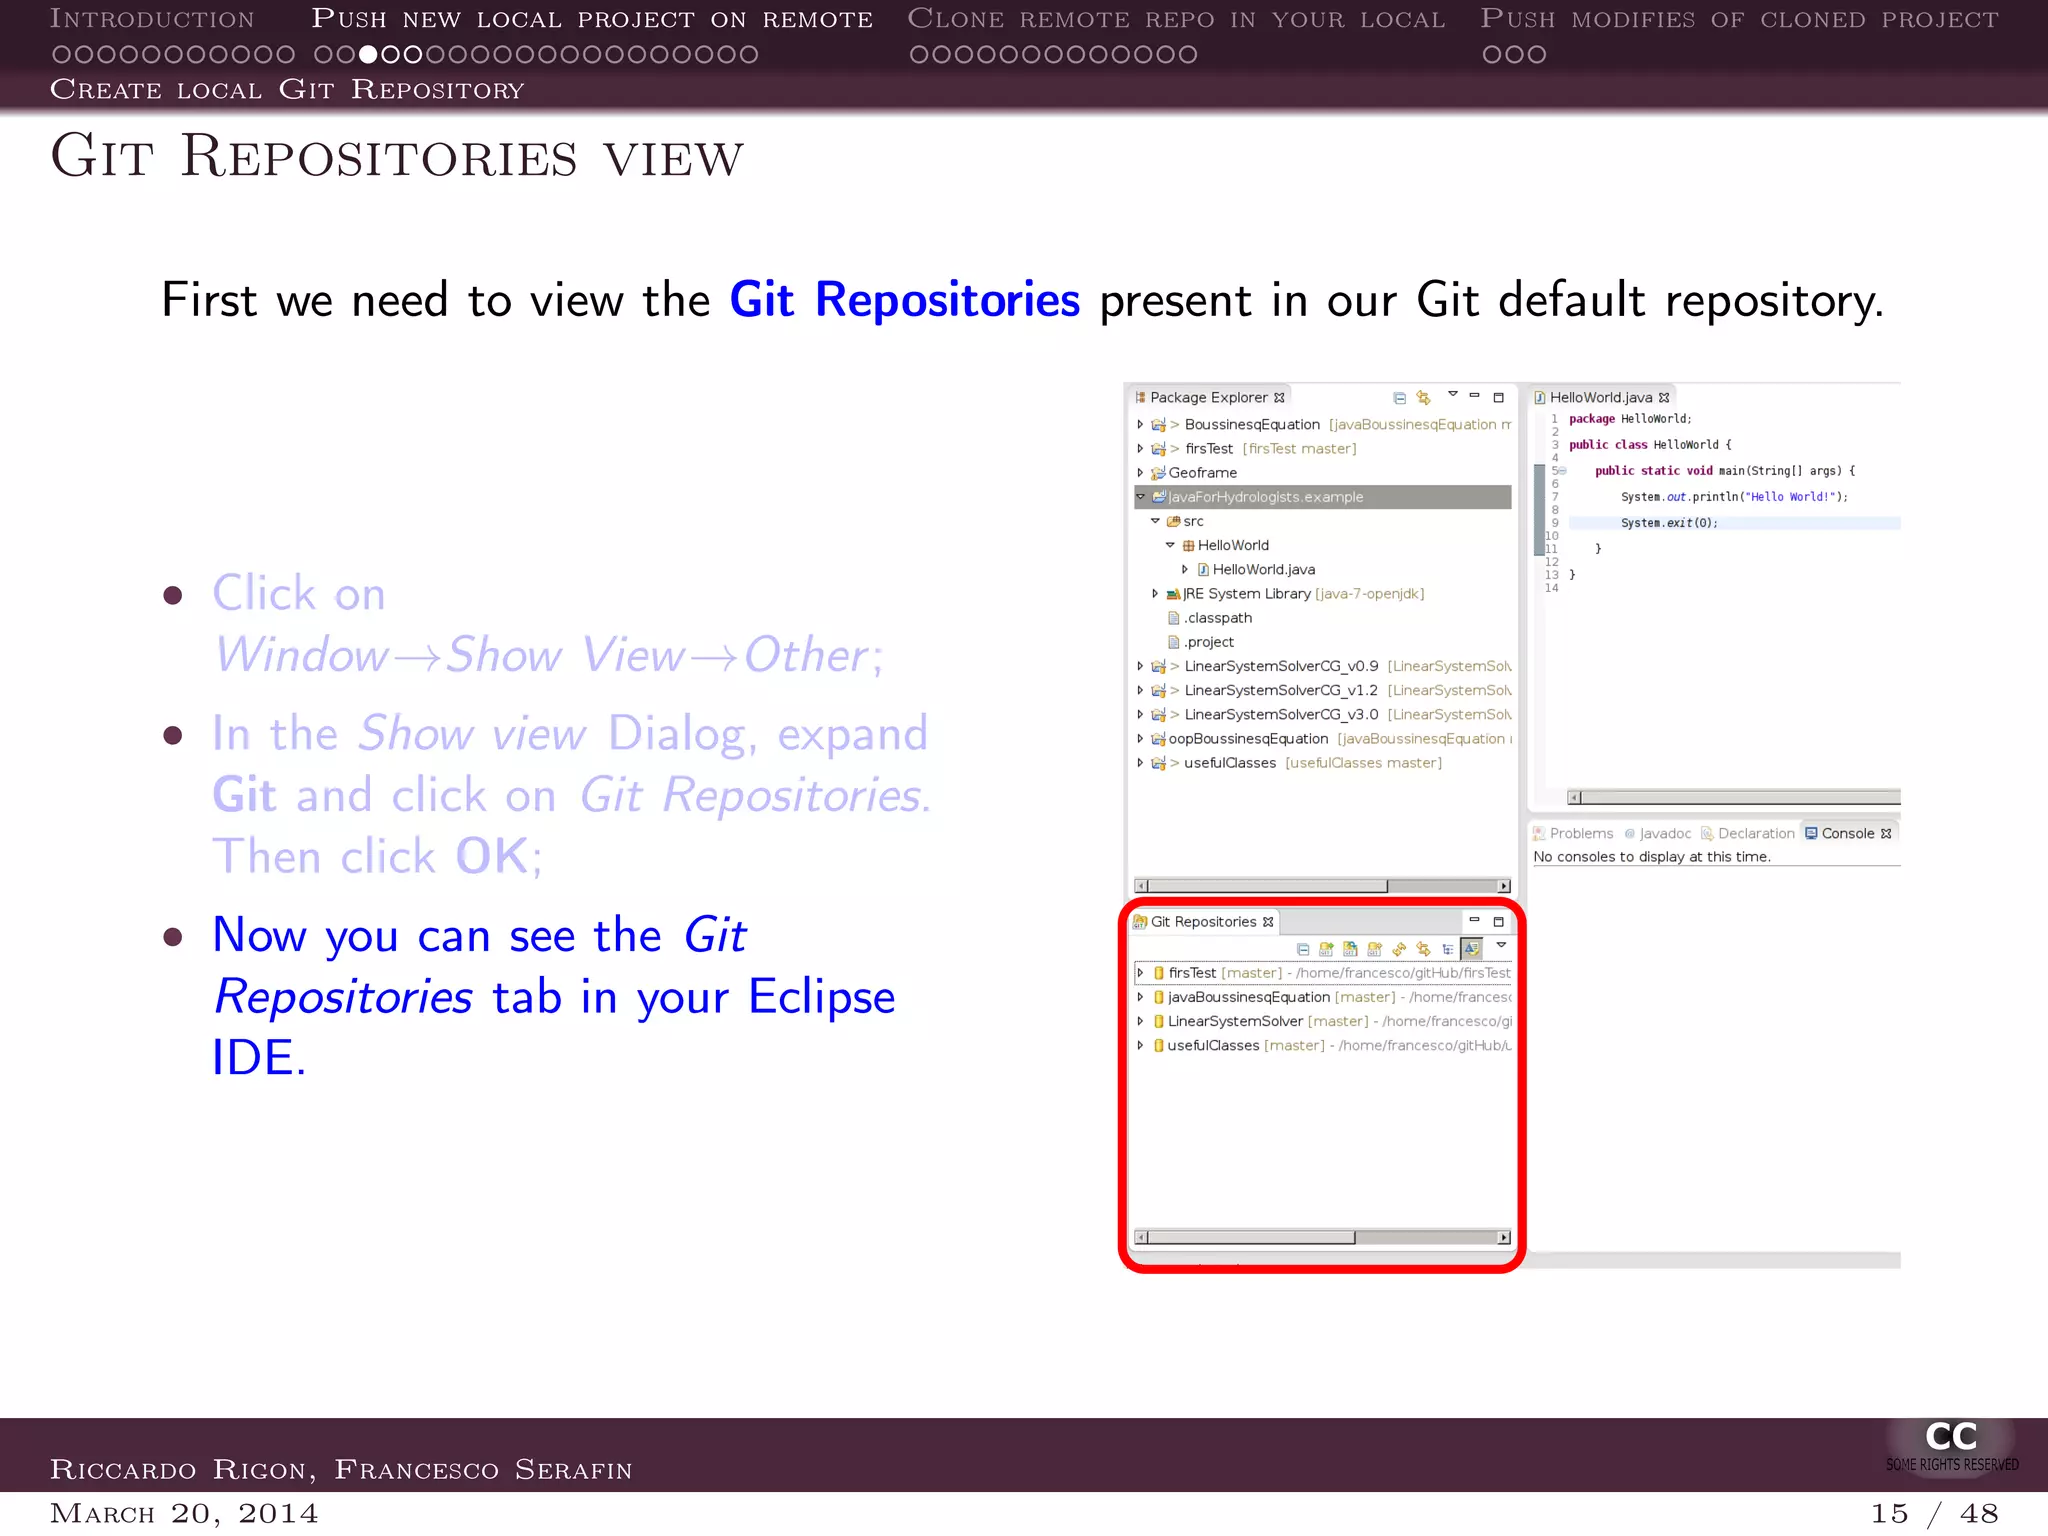The image size is (2048, 1536).
Task: Minimize the Package Explorer view
Action: (x=1474, y=396)
